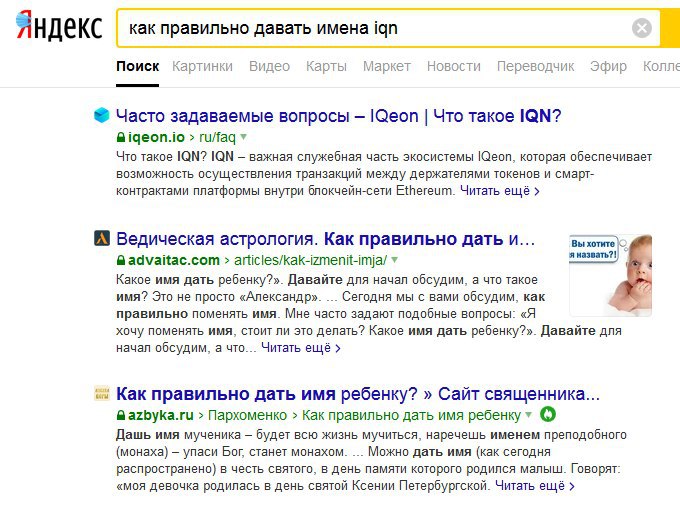Open the Эфир tab
Image resolution: width=680 pixels, height=506 pixels.
point(608,66)
